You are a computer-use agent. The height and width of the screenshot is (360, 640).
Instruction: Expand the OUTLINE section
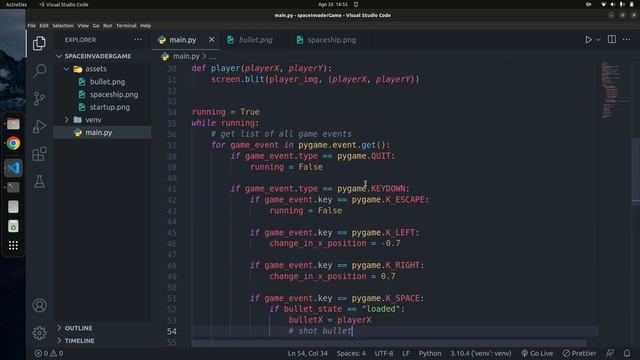point(78,328)
